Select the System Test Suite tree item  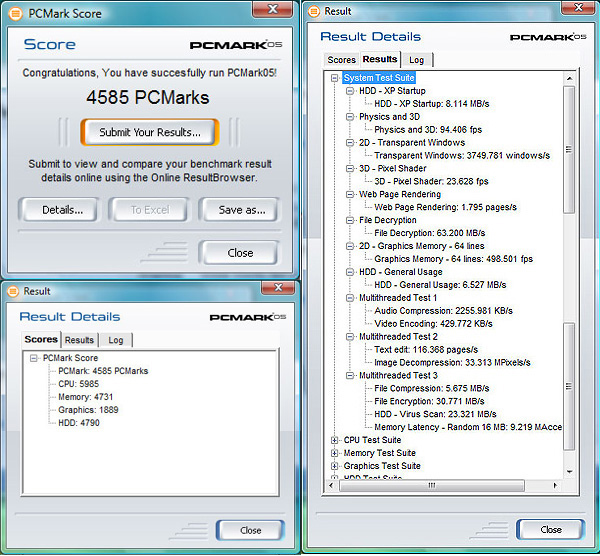(379, 78)
